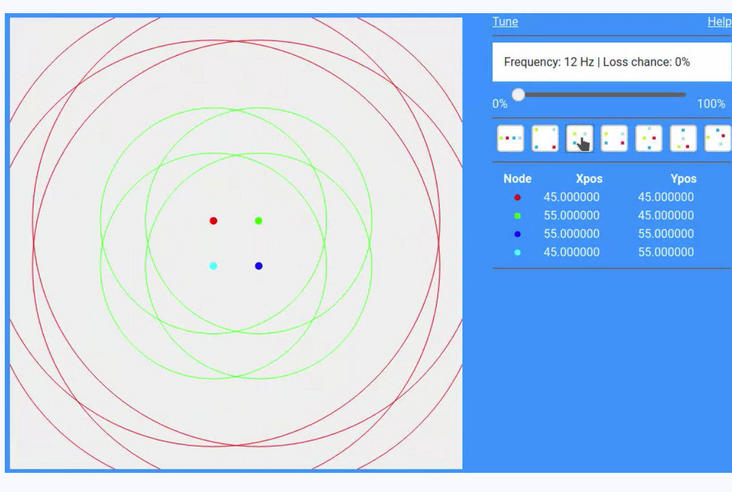Click the cyan node Xpos value 45.000000
The height and width of the screenshot is (492, 732).
pyautogui.click(x=571, y=252)
